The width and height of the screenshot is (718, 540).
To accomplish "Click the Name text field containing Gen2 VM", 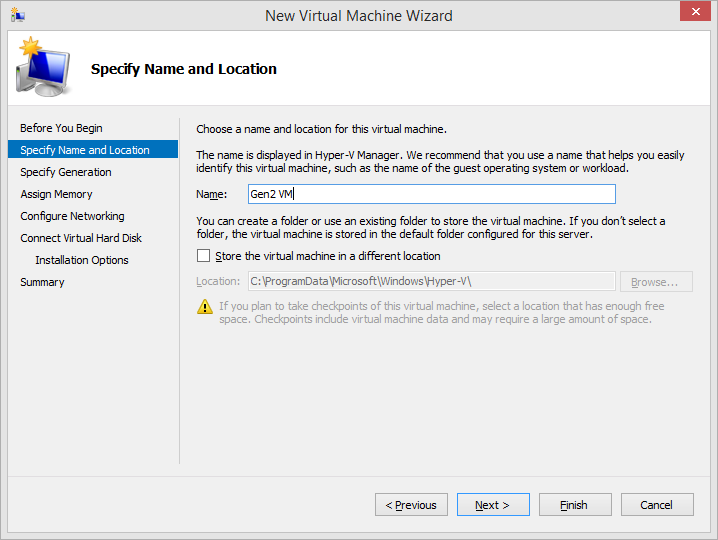I will (431, 194).
